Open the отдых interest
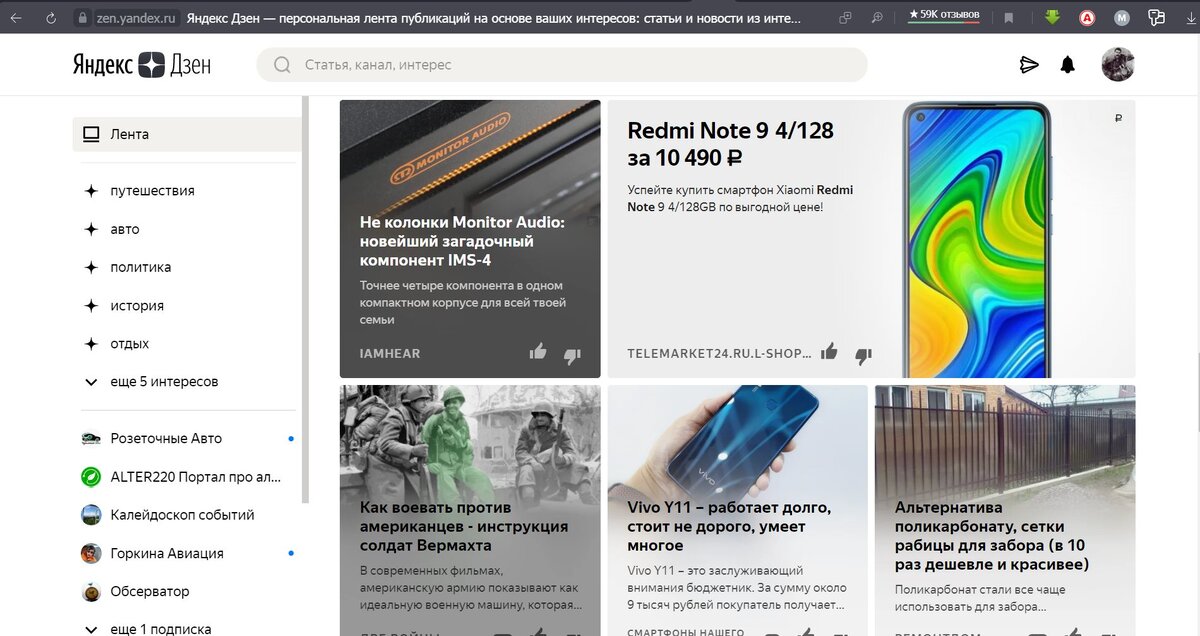Viewport: 1200px width, 636px height. pyautogui.click(x=130, y=344)
